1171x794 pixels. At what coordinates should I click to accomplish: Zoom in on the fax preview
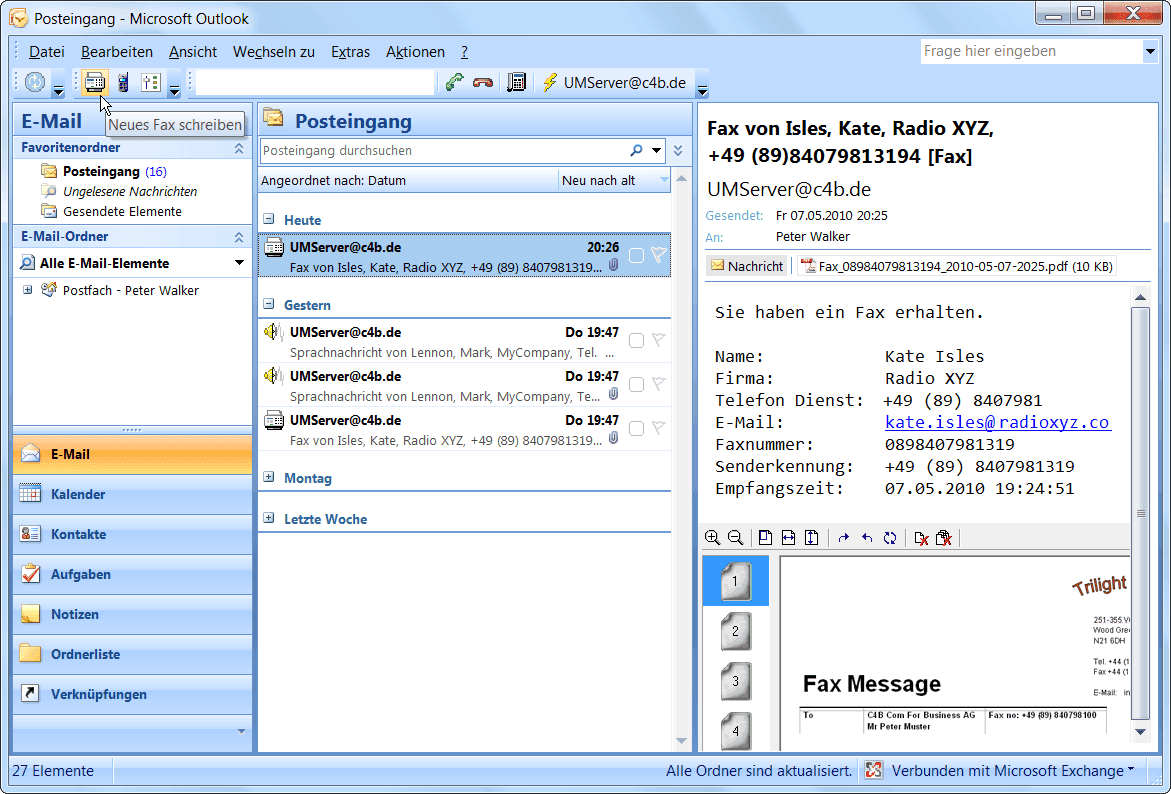[712, 538]
